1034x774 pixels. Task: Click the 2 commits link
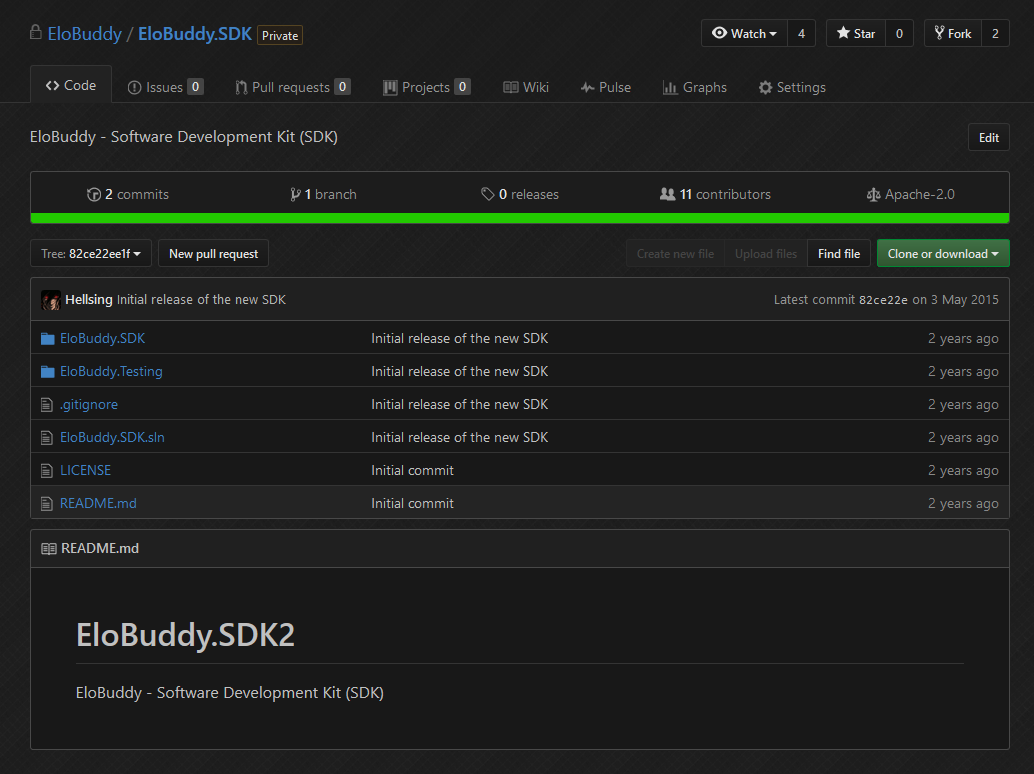pyautogui.click(x=128, y=194)
